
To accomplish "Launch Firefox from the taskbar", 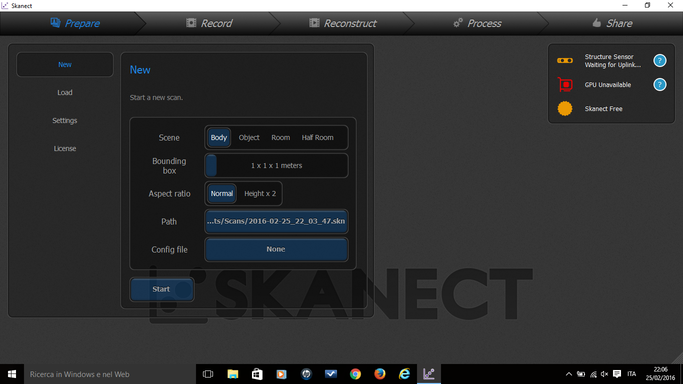I will coord(379,374).
